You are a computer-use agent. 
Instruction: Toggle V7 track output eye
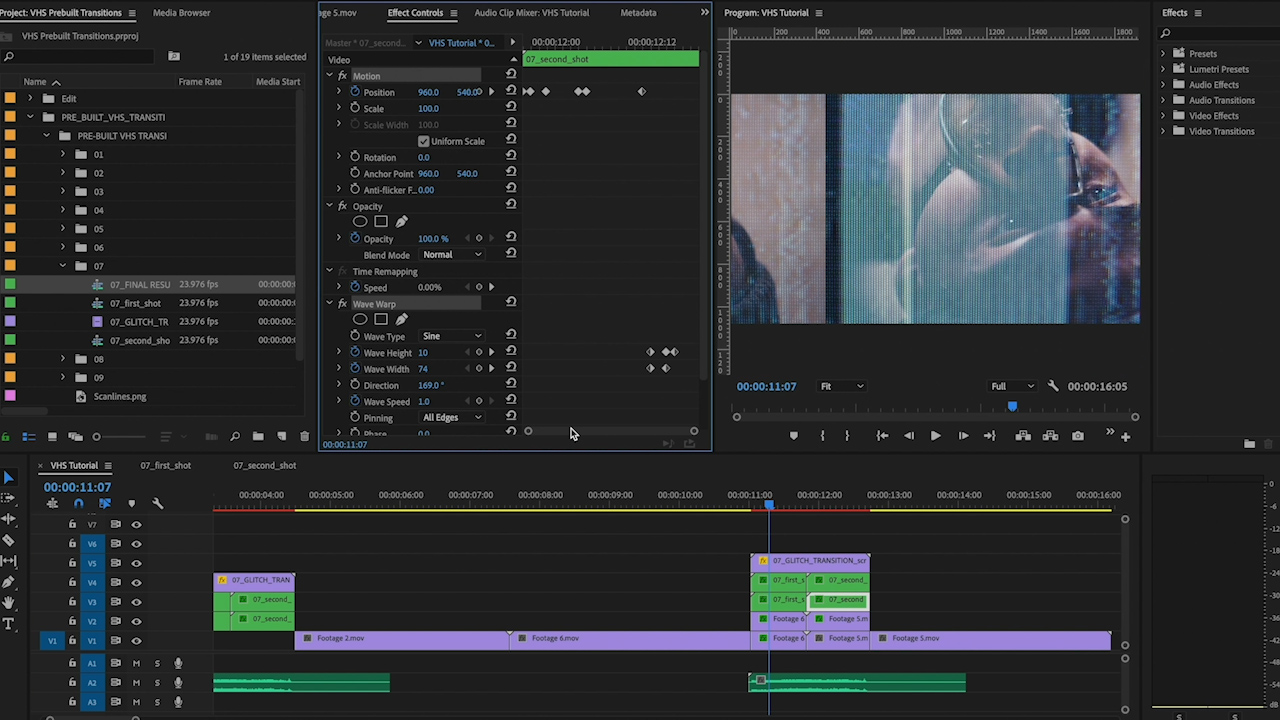point(136,524)
